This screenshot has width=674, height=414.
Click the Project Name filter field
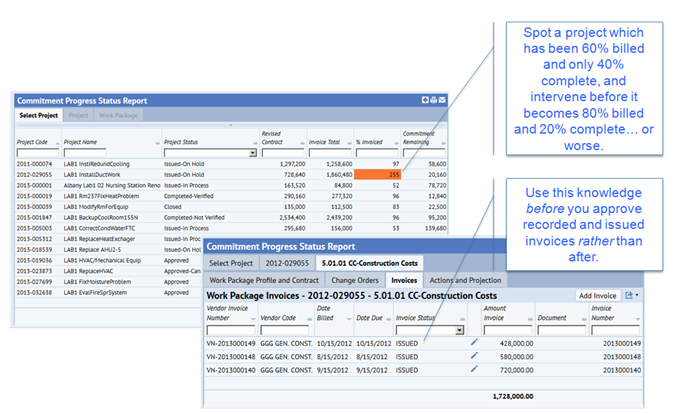pyautogui.click(x=85, y=153)
